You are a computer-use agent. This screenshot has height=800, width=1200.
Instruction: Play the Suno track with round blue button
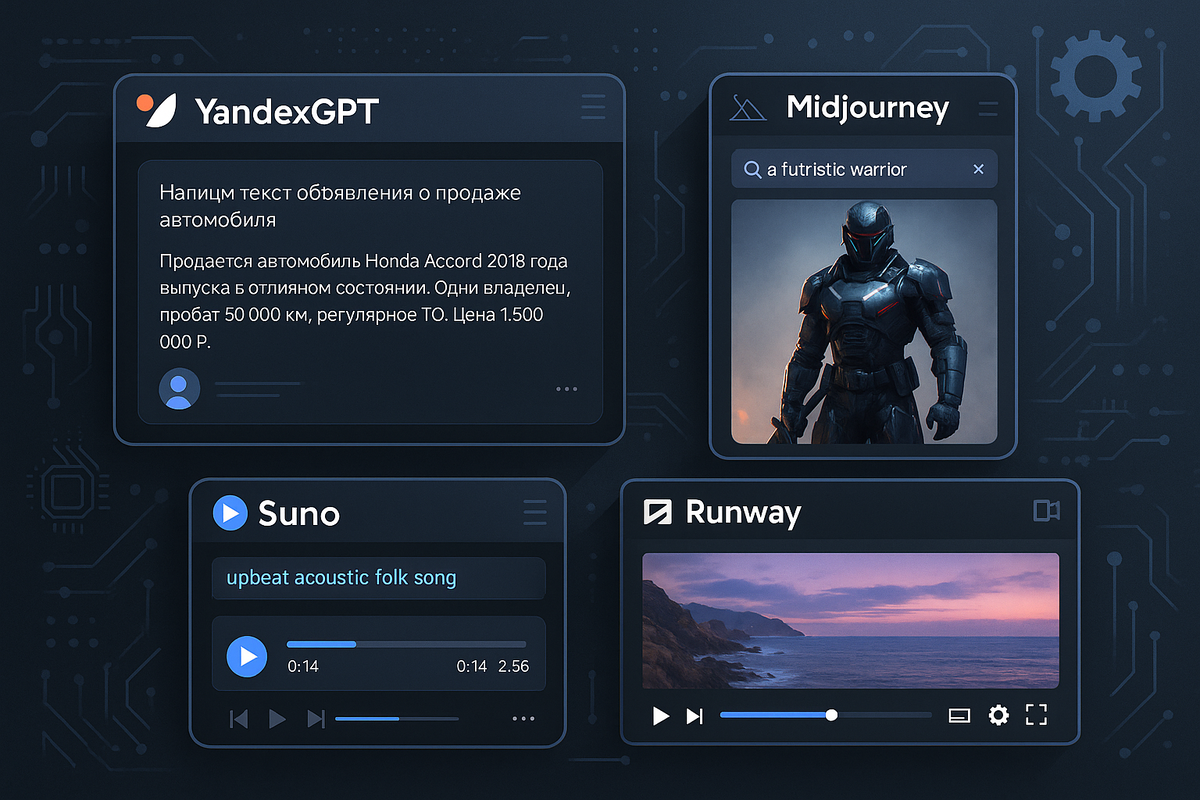(x=246, y=656)
